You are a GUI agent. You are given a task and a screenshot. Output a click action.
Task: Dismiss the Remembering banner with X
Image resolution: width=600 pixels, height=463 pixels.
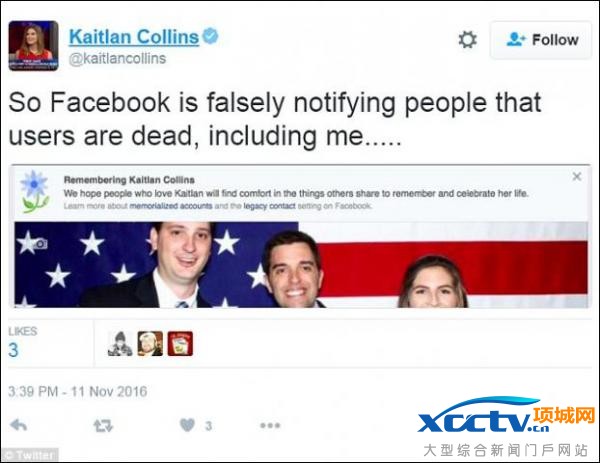577,176
